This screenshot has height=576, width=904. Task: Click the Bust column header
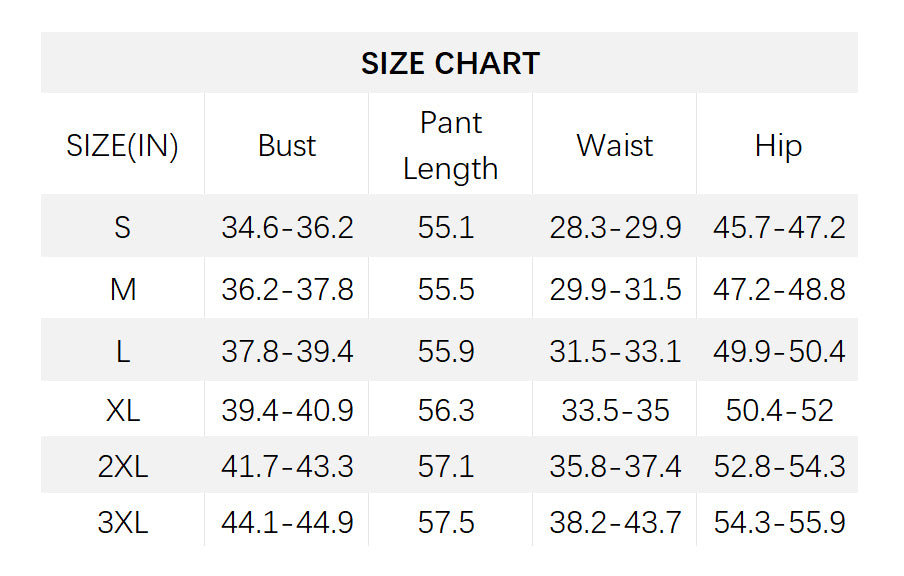pyautogui.click(x=287, y=146)
